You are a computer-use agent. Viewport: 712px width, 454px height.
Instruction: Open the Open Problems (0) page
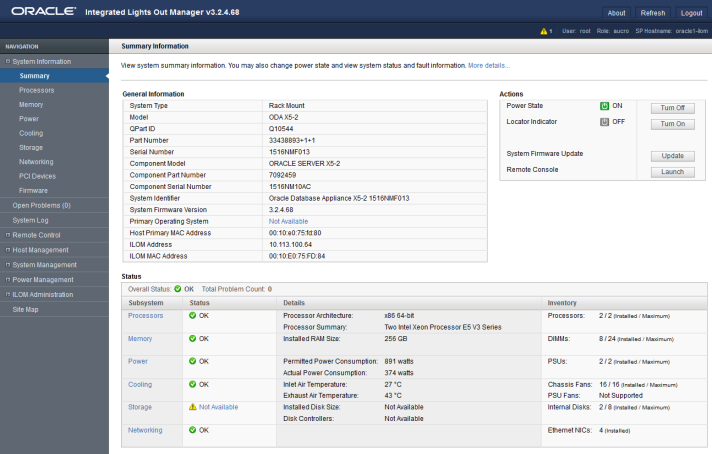(x=41, y=206)
